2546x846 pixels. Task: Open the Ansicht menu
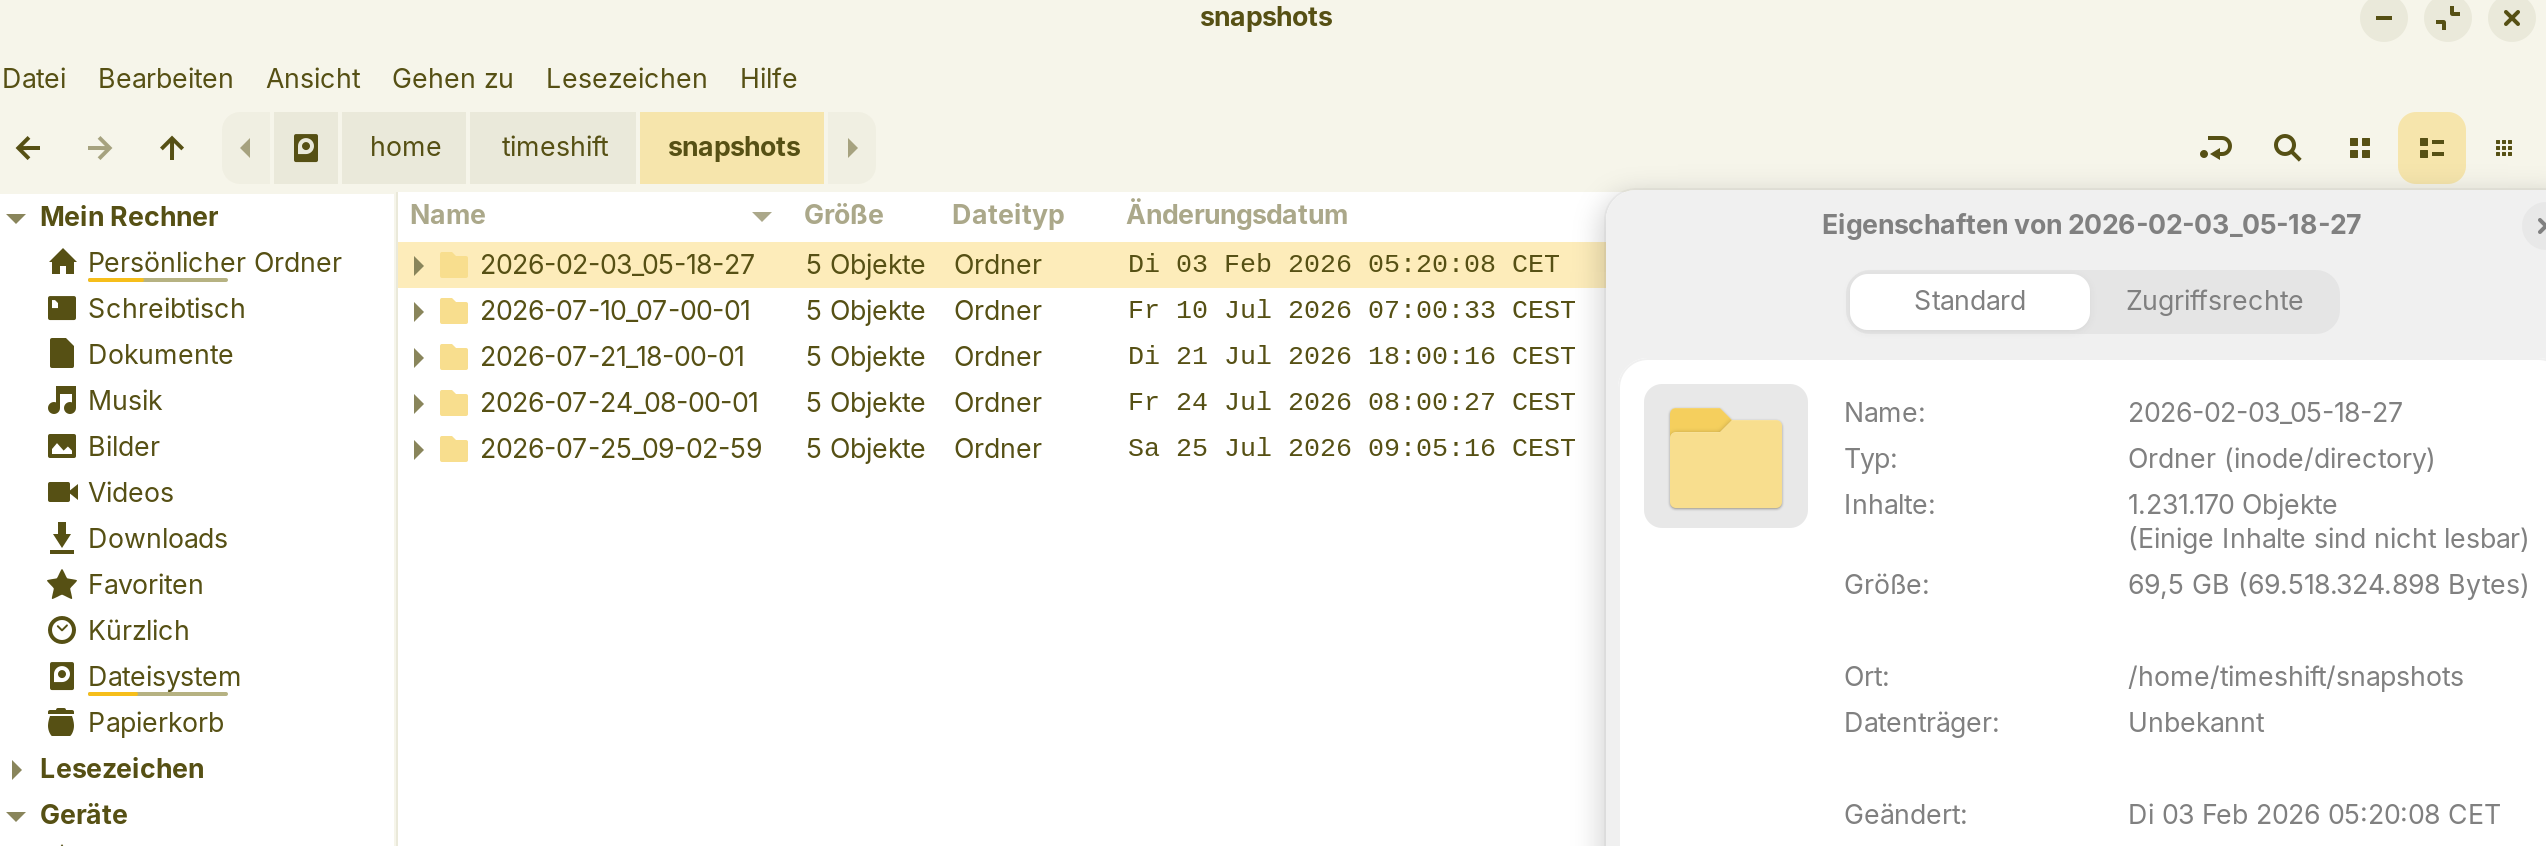click(313, 78)
